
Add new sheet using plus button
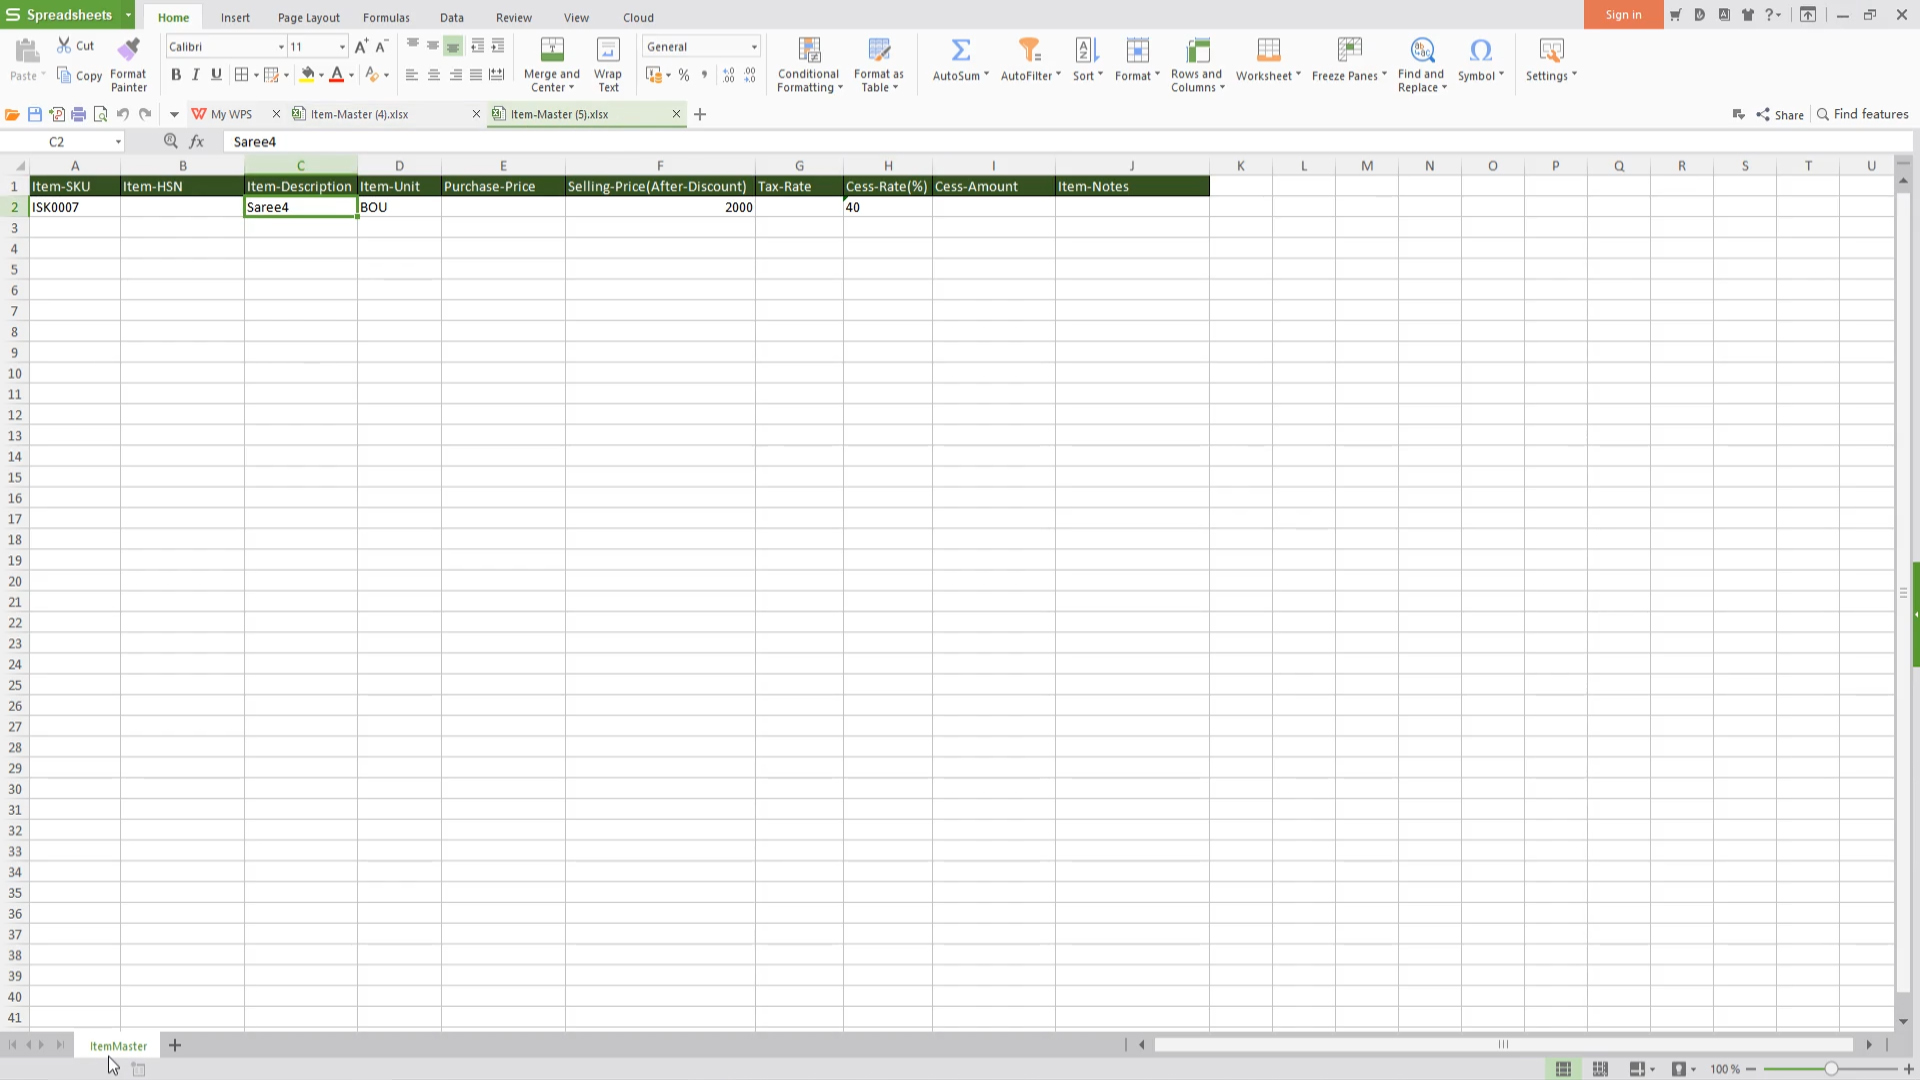click(x=173, y=1044)
